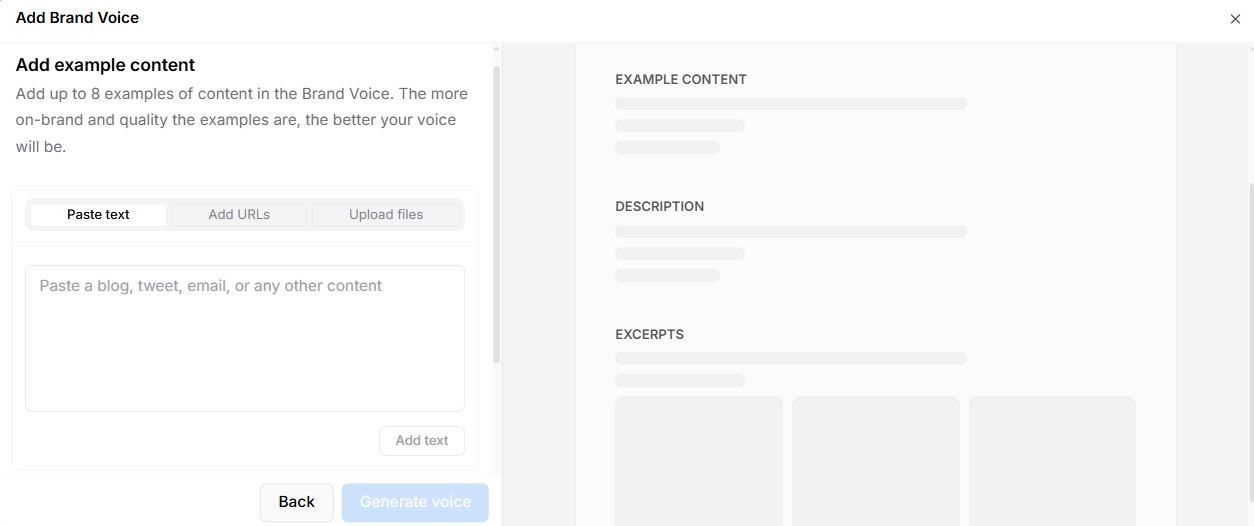Select the first excerpt placeholder card
Image resolution: width=1254 pixels, height=526 pixels.
(698, 460)
